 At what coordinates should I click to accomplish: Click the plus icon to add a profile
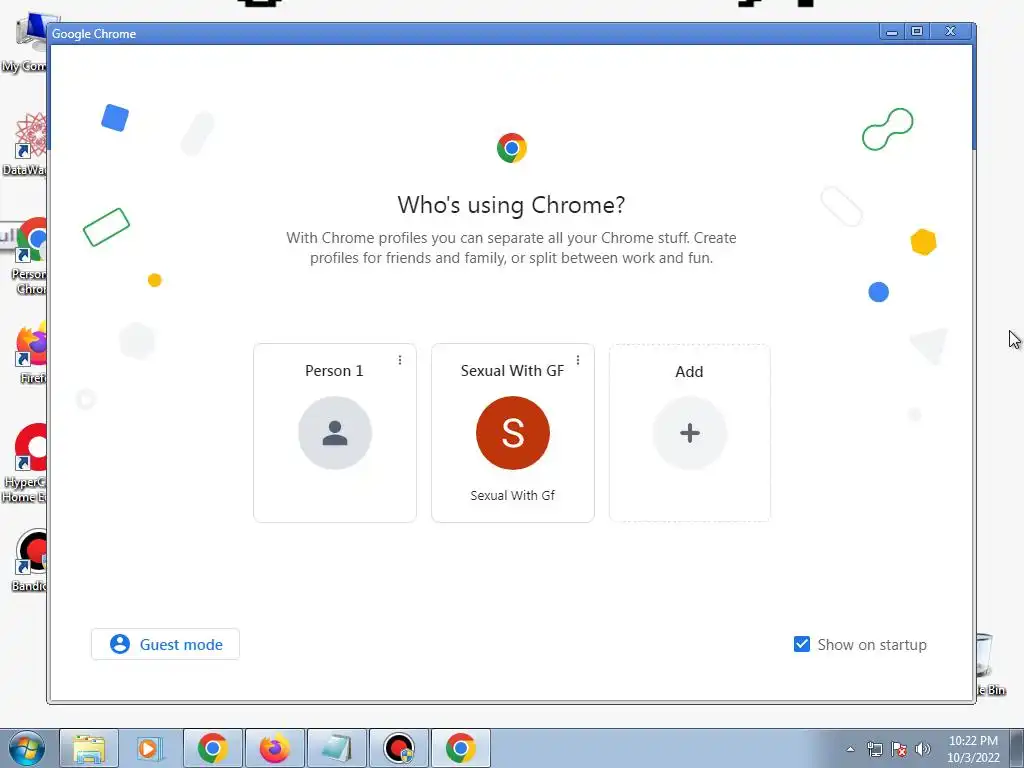[690, 433]
